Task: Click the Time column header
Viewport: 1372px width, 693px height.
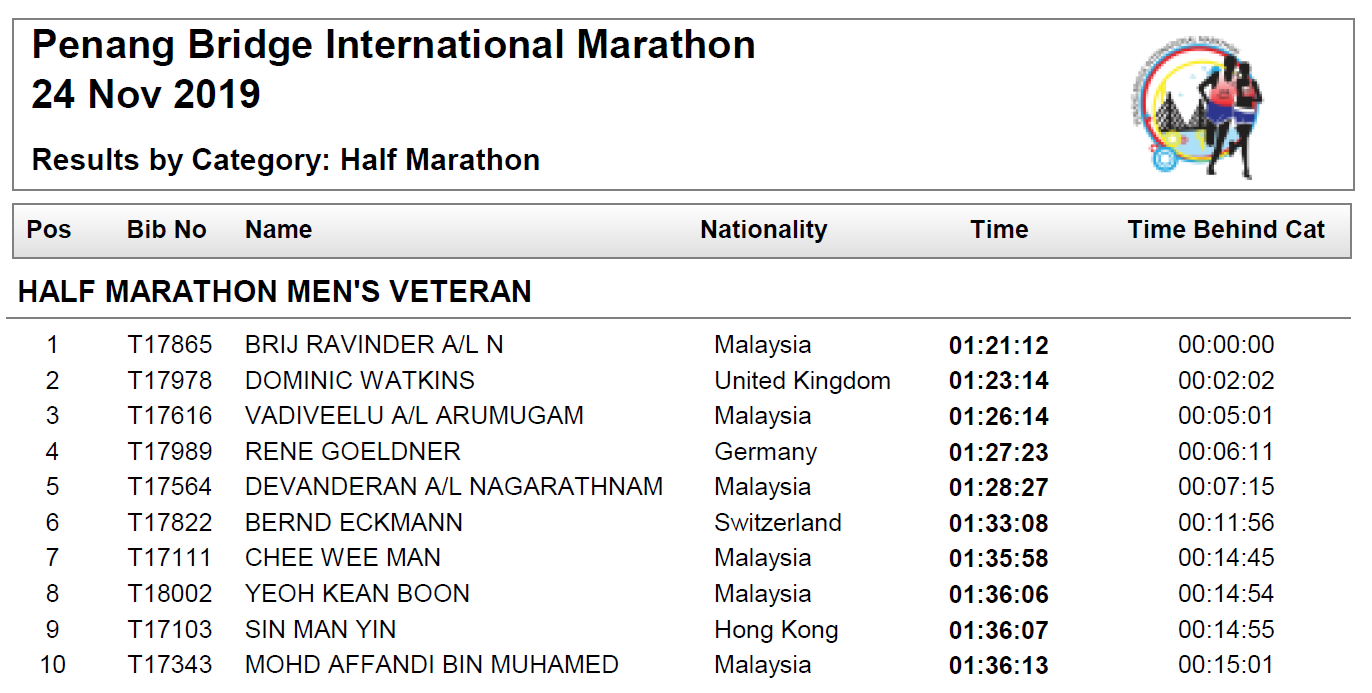Action: coord(999,230)
